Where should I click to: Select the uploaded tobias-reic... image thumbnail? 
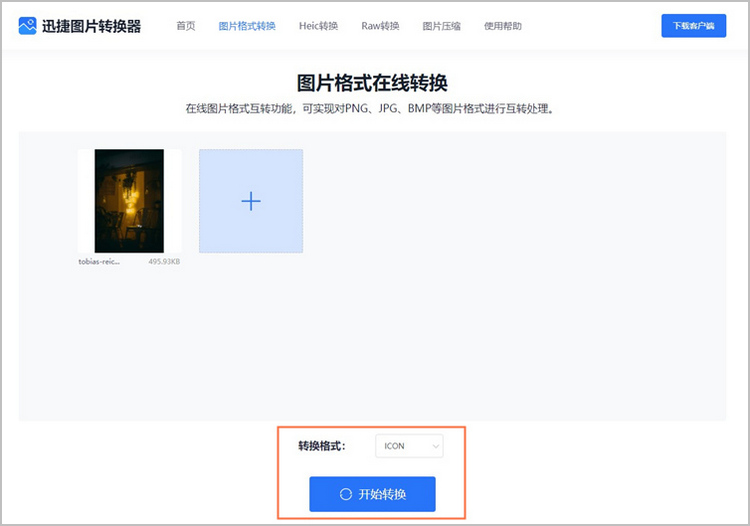(x=129, y=201)
